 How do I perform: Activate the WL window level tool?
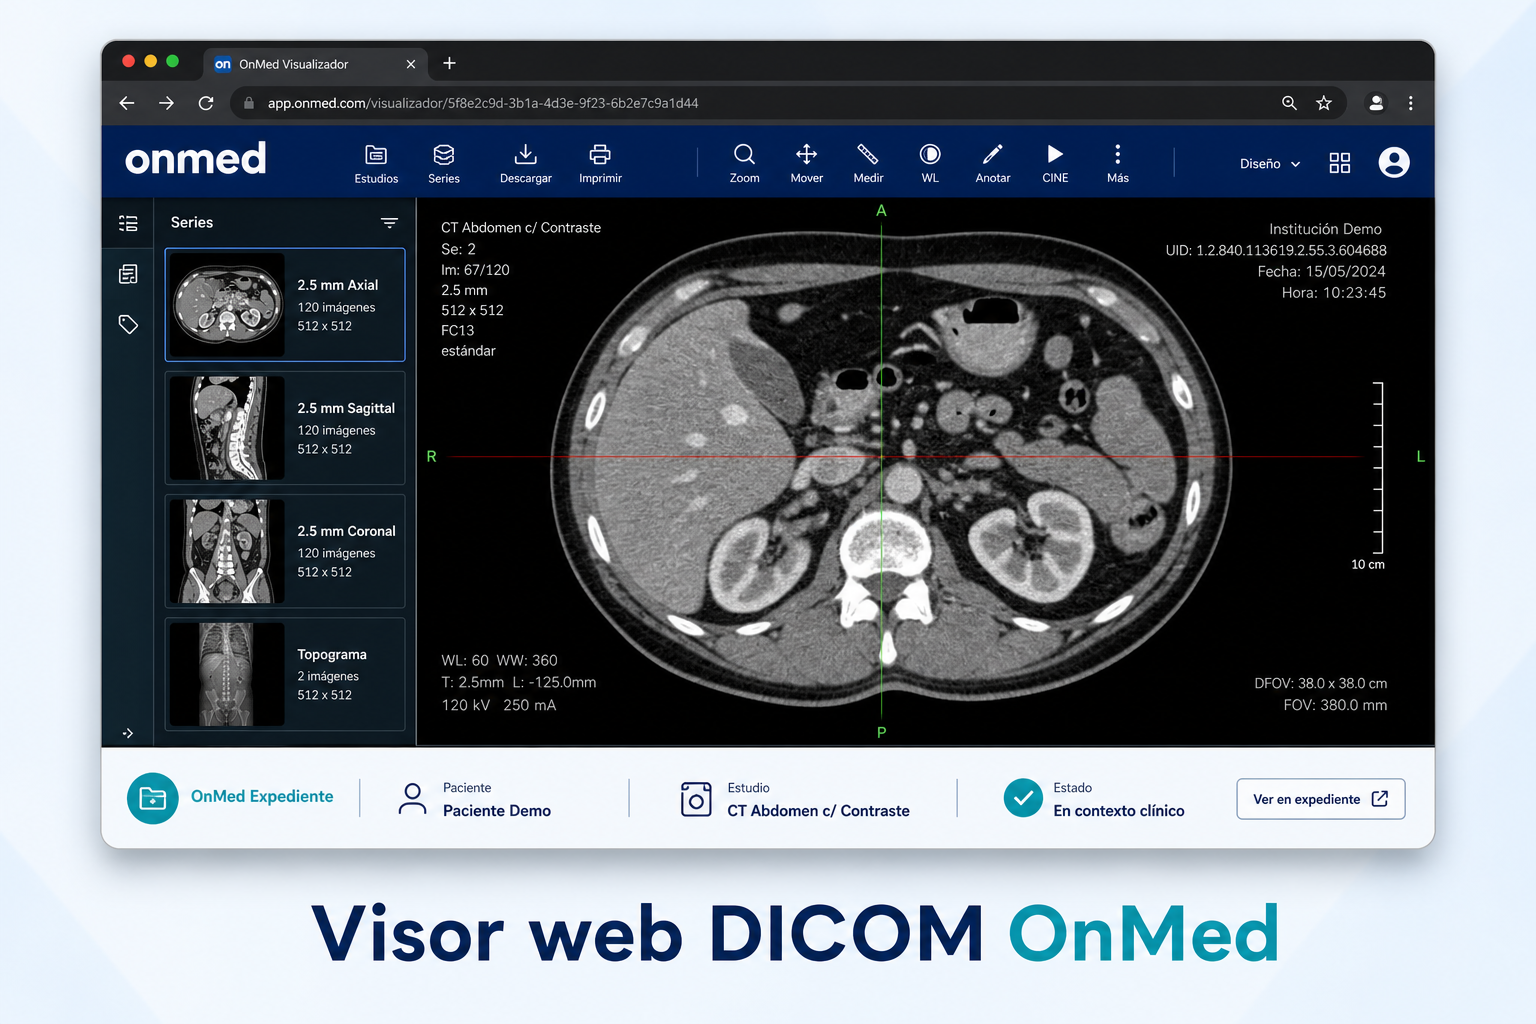(x=930, y=164)
